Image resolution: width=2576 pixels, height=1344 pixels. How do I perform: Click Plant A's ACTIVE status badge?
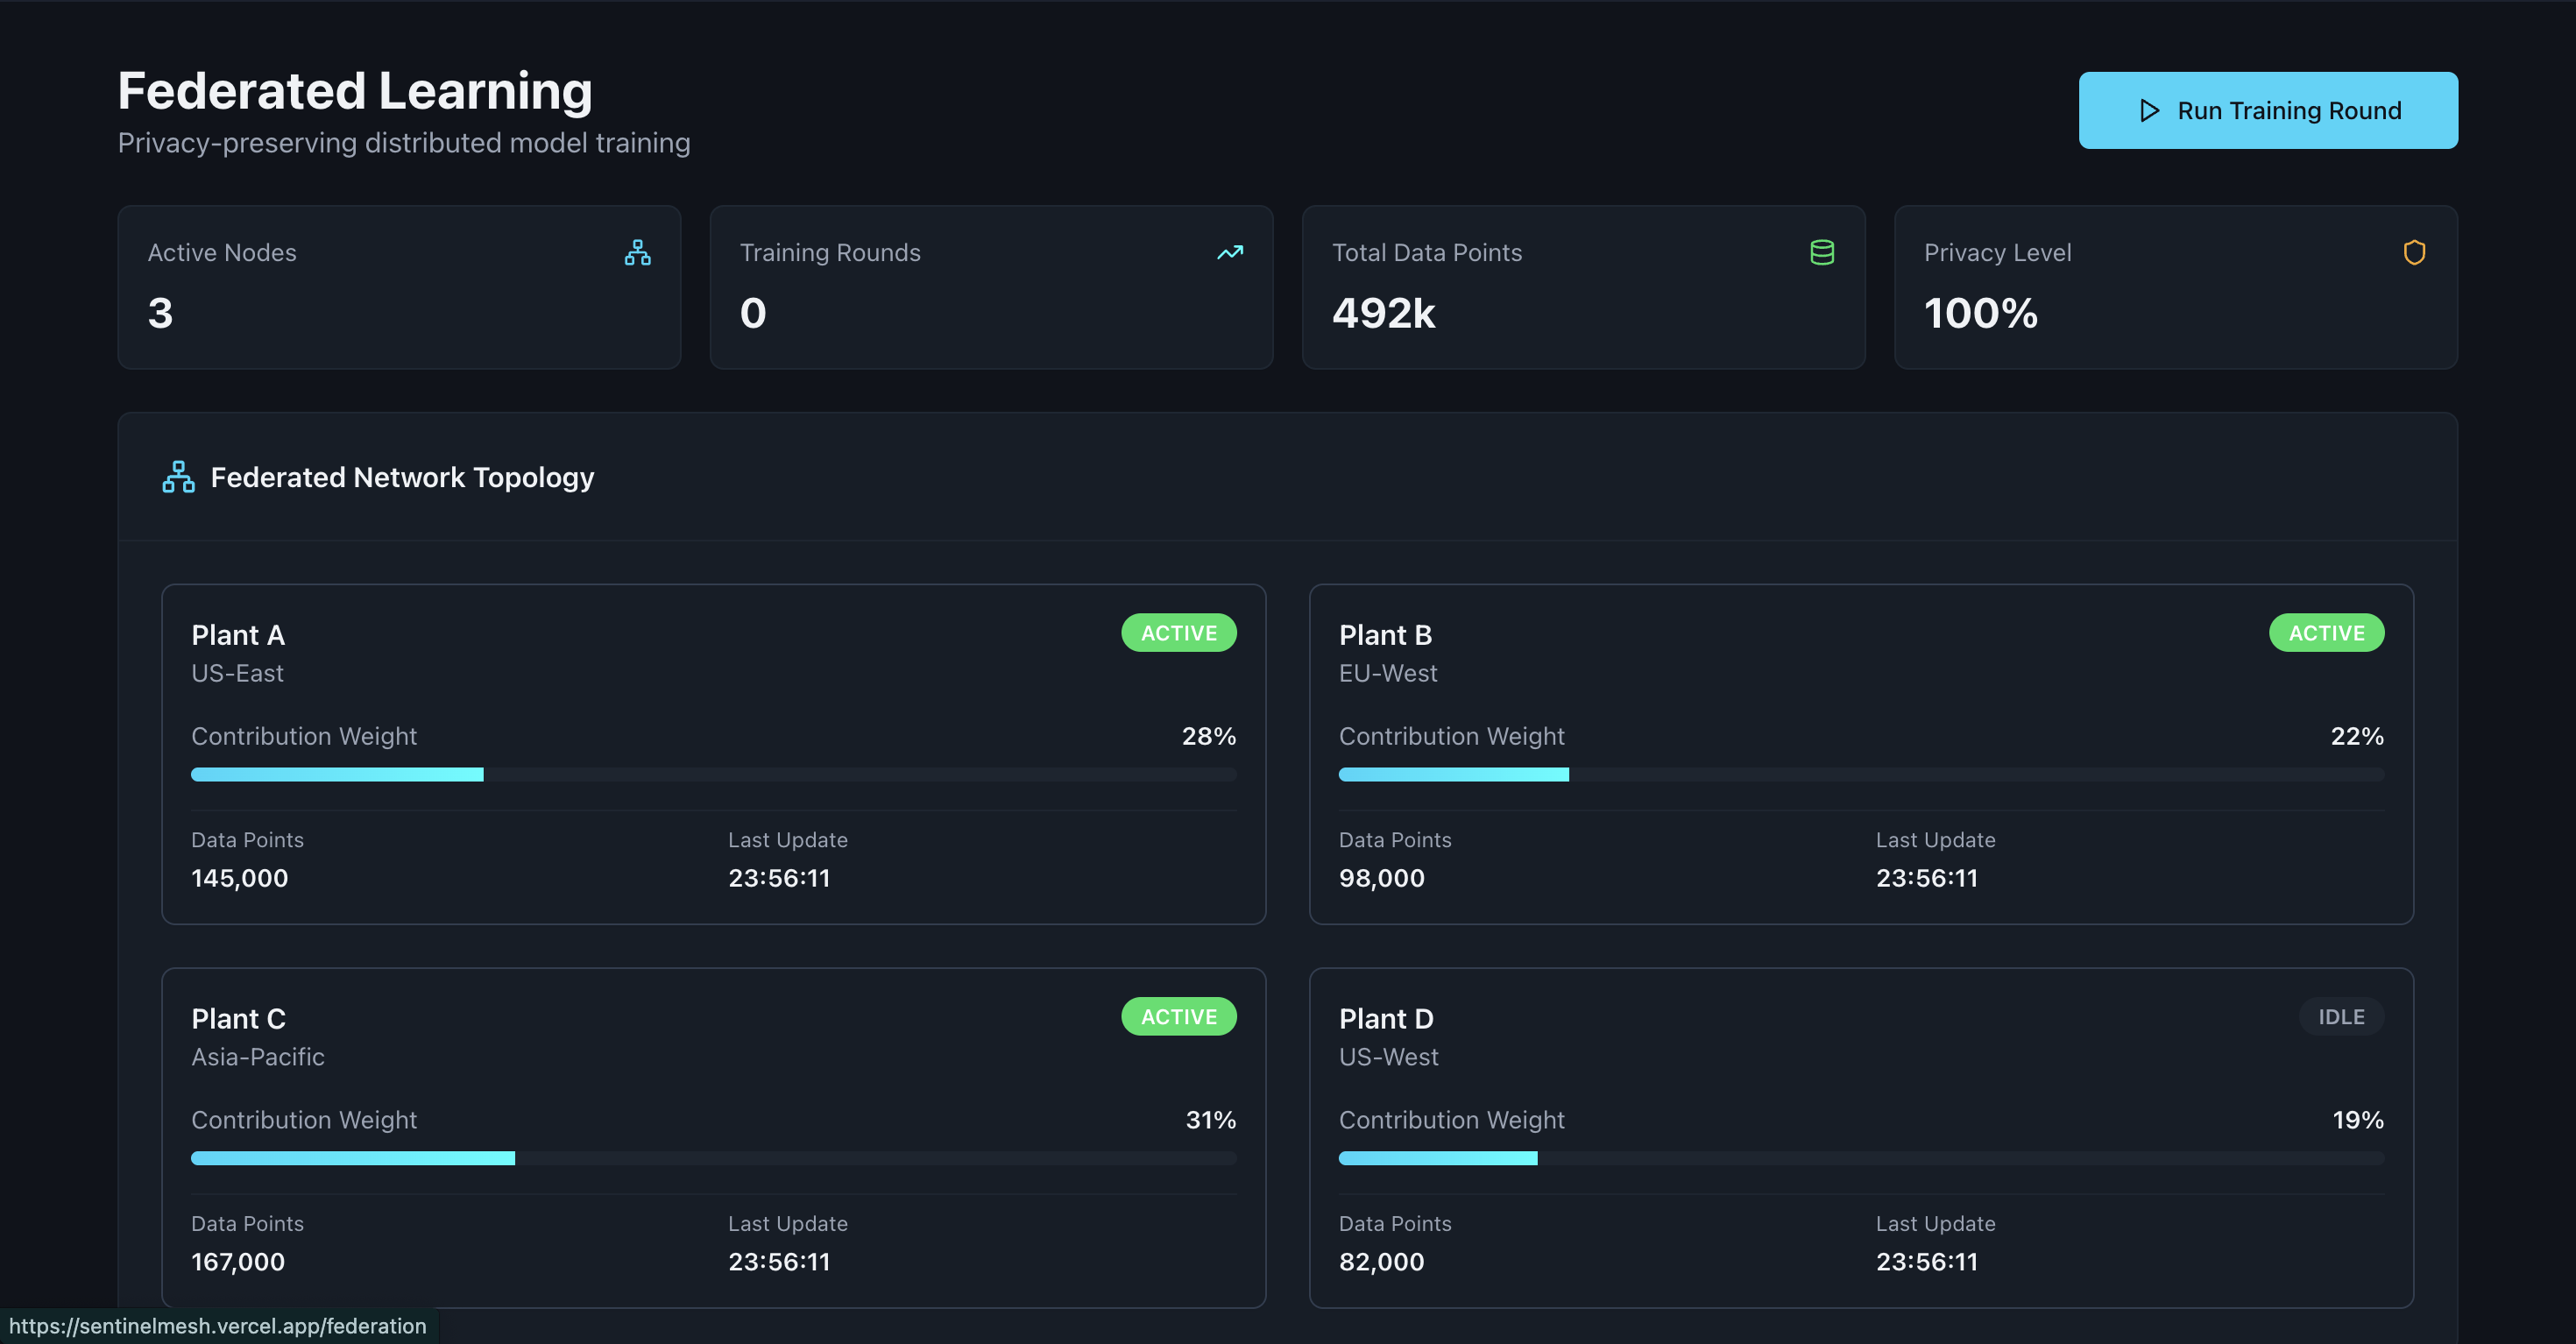[x=1178, y=633]
